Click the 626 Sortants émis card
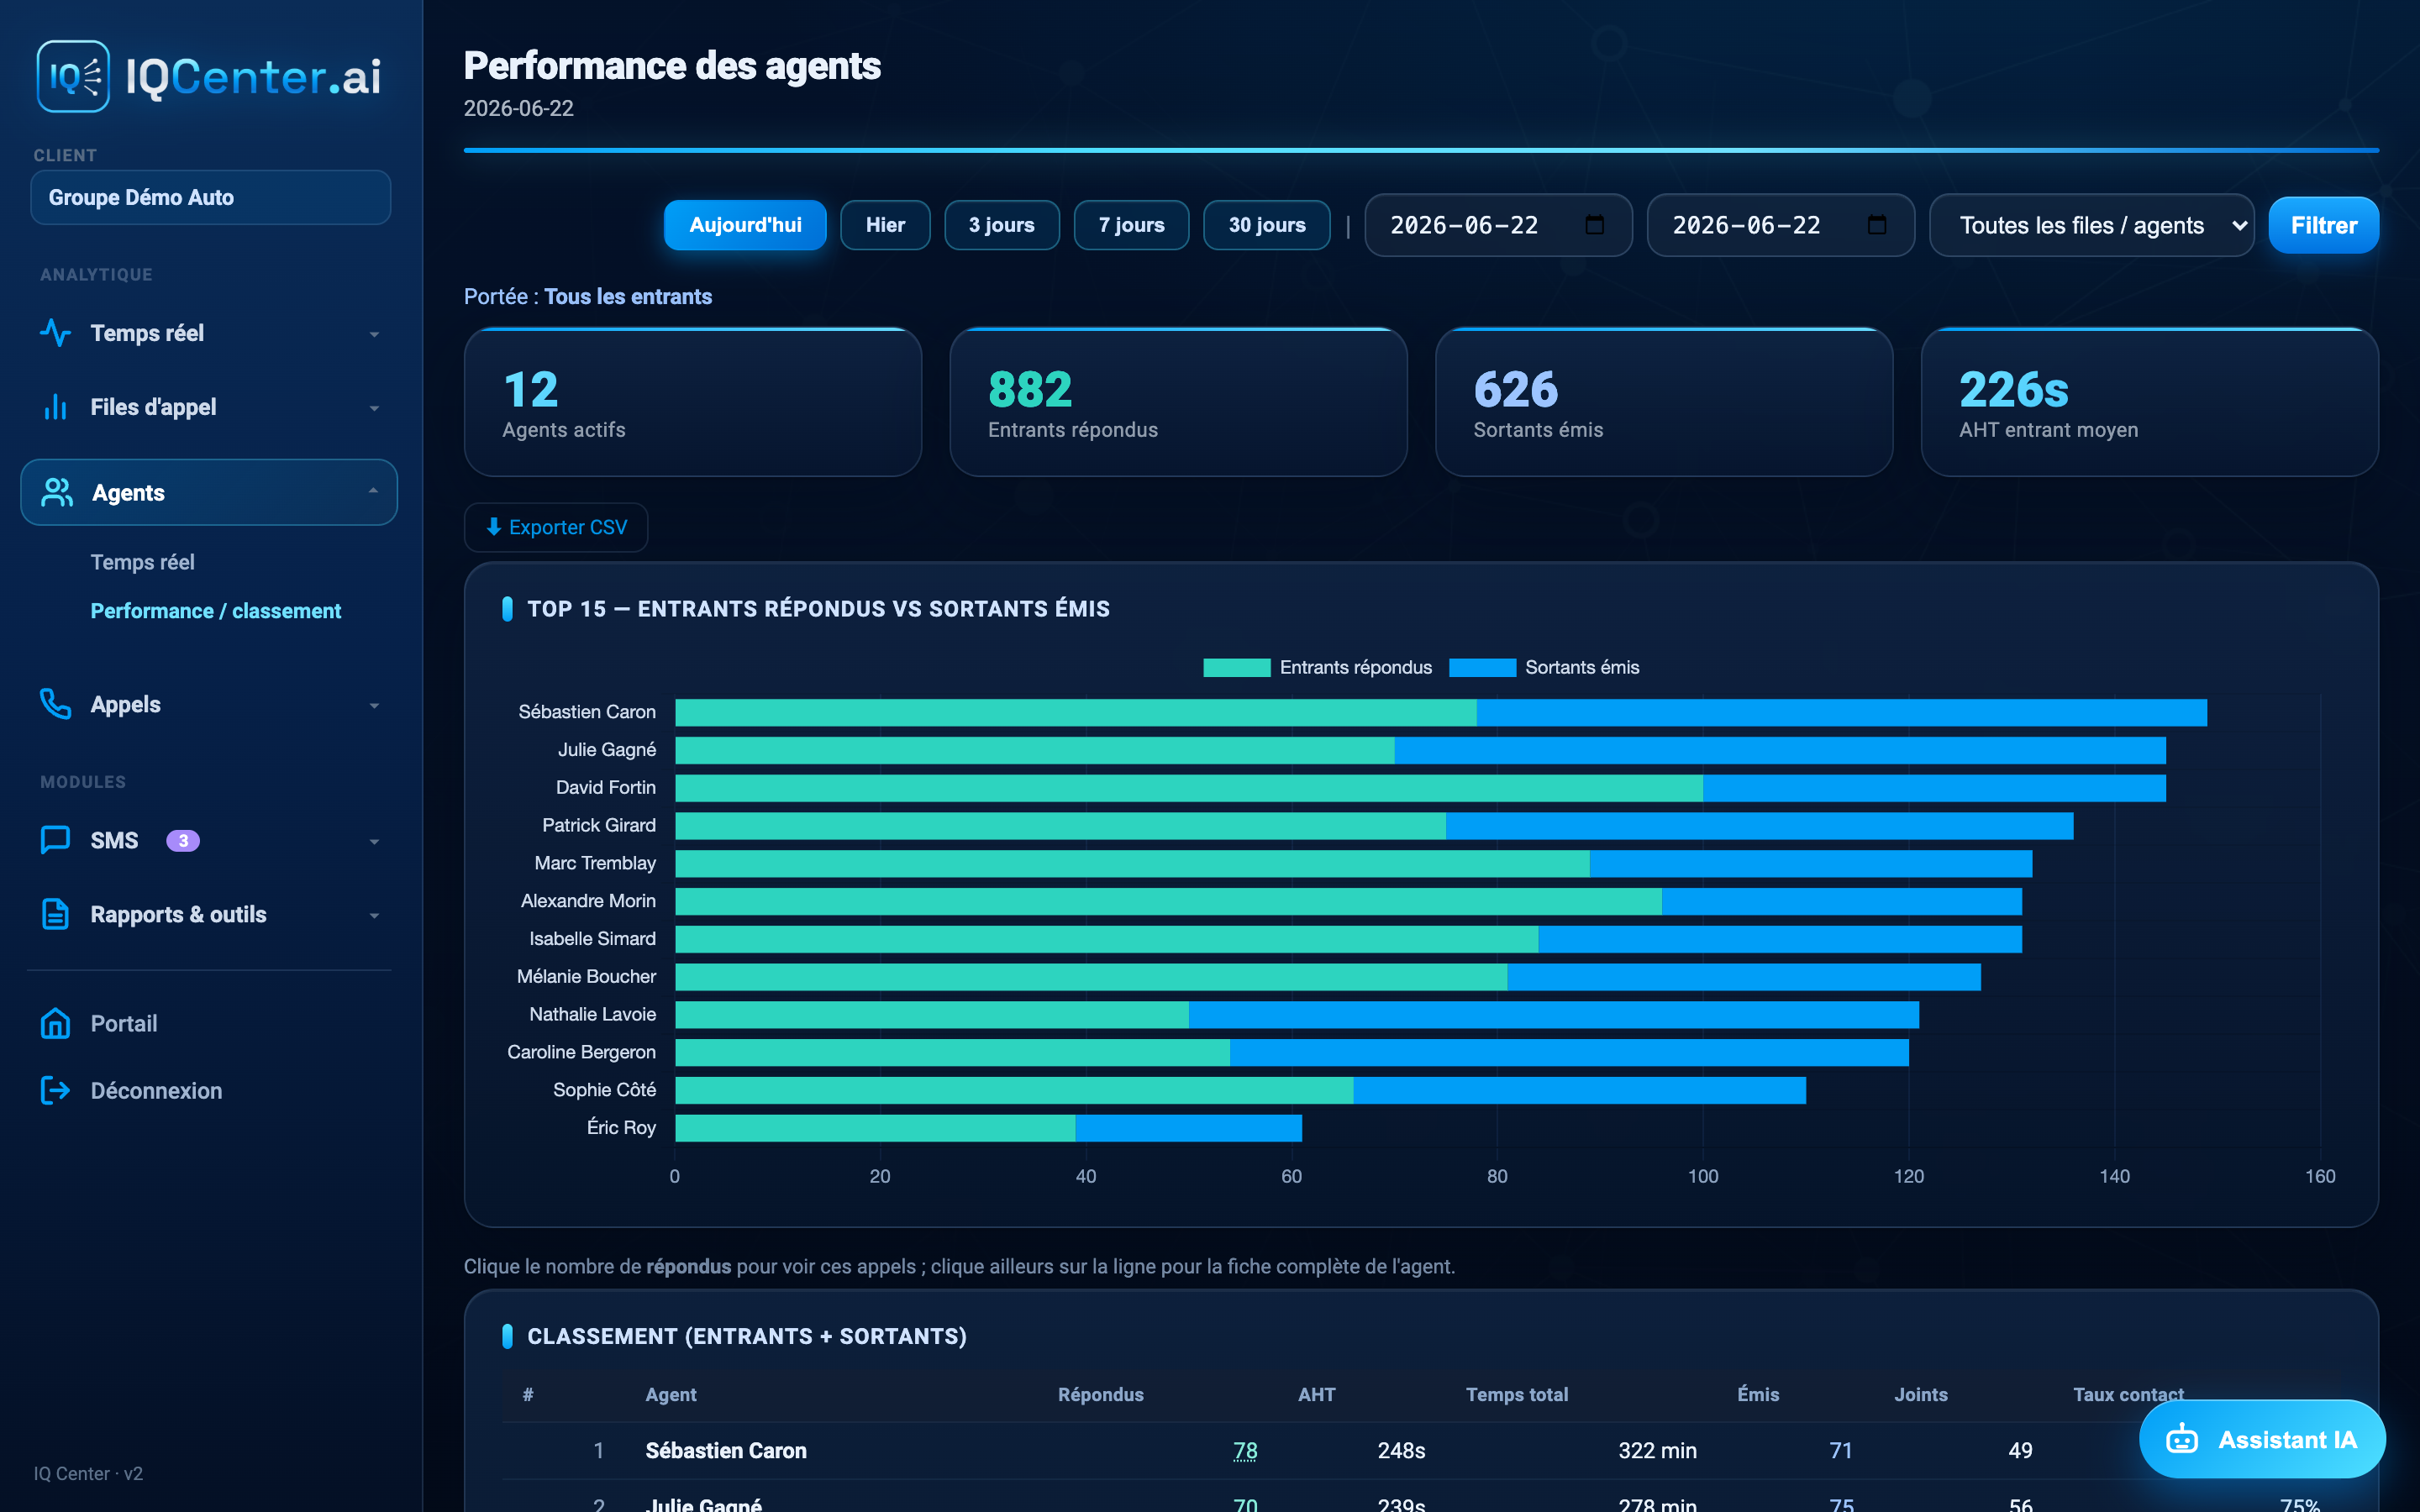Screen dimensions: 2420x1512 pyautogui.click(x=1664, y=402)
